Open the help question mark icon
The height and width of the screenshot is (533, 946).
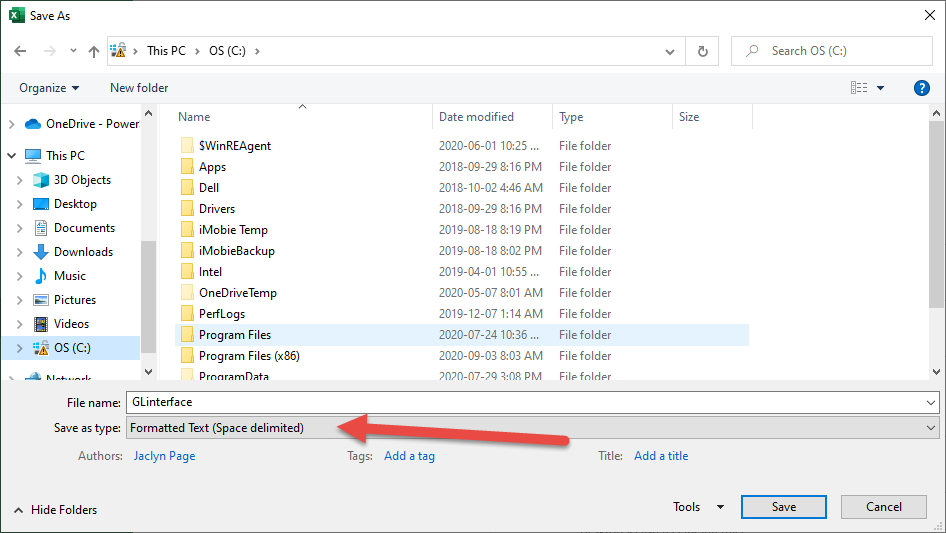click(x=922, y=88)
